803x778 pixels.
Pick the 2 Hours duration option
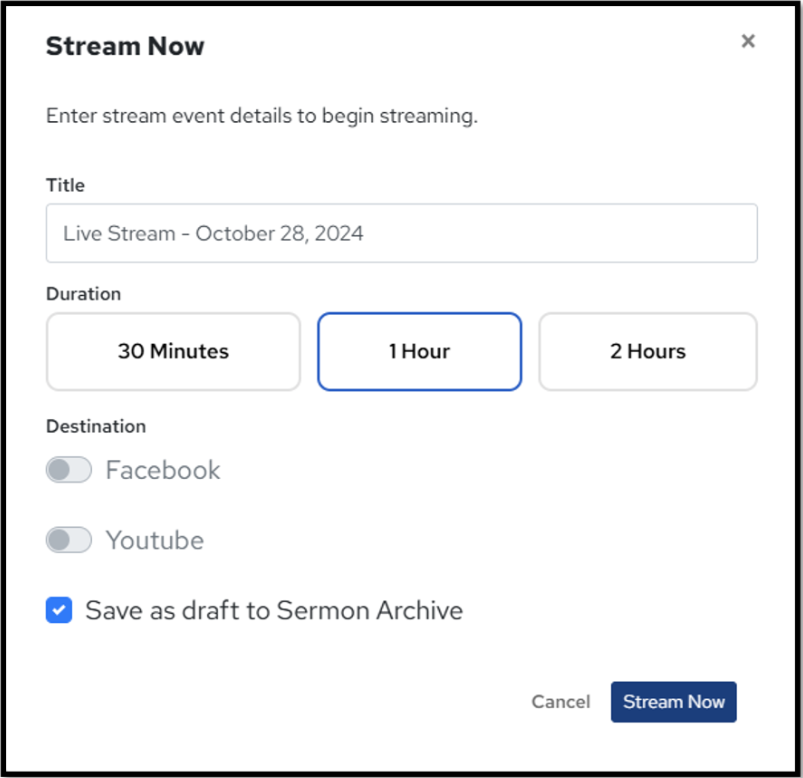point(647,351)
